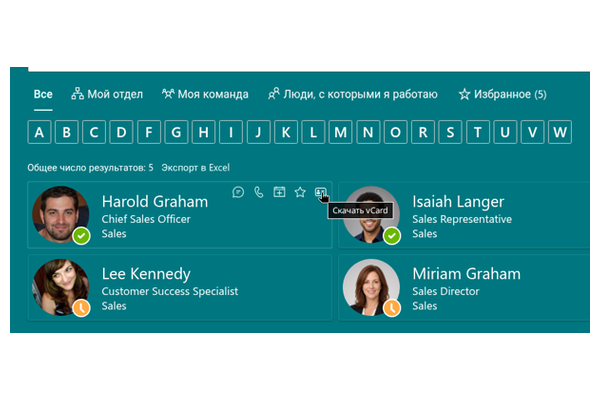Click Lee Kennedy's away status badge
Image resolution: width=600 pixels, height=400 pixels.
point(82,308)
